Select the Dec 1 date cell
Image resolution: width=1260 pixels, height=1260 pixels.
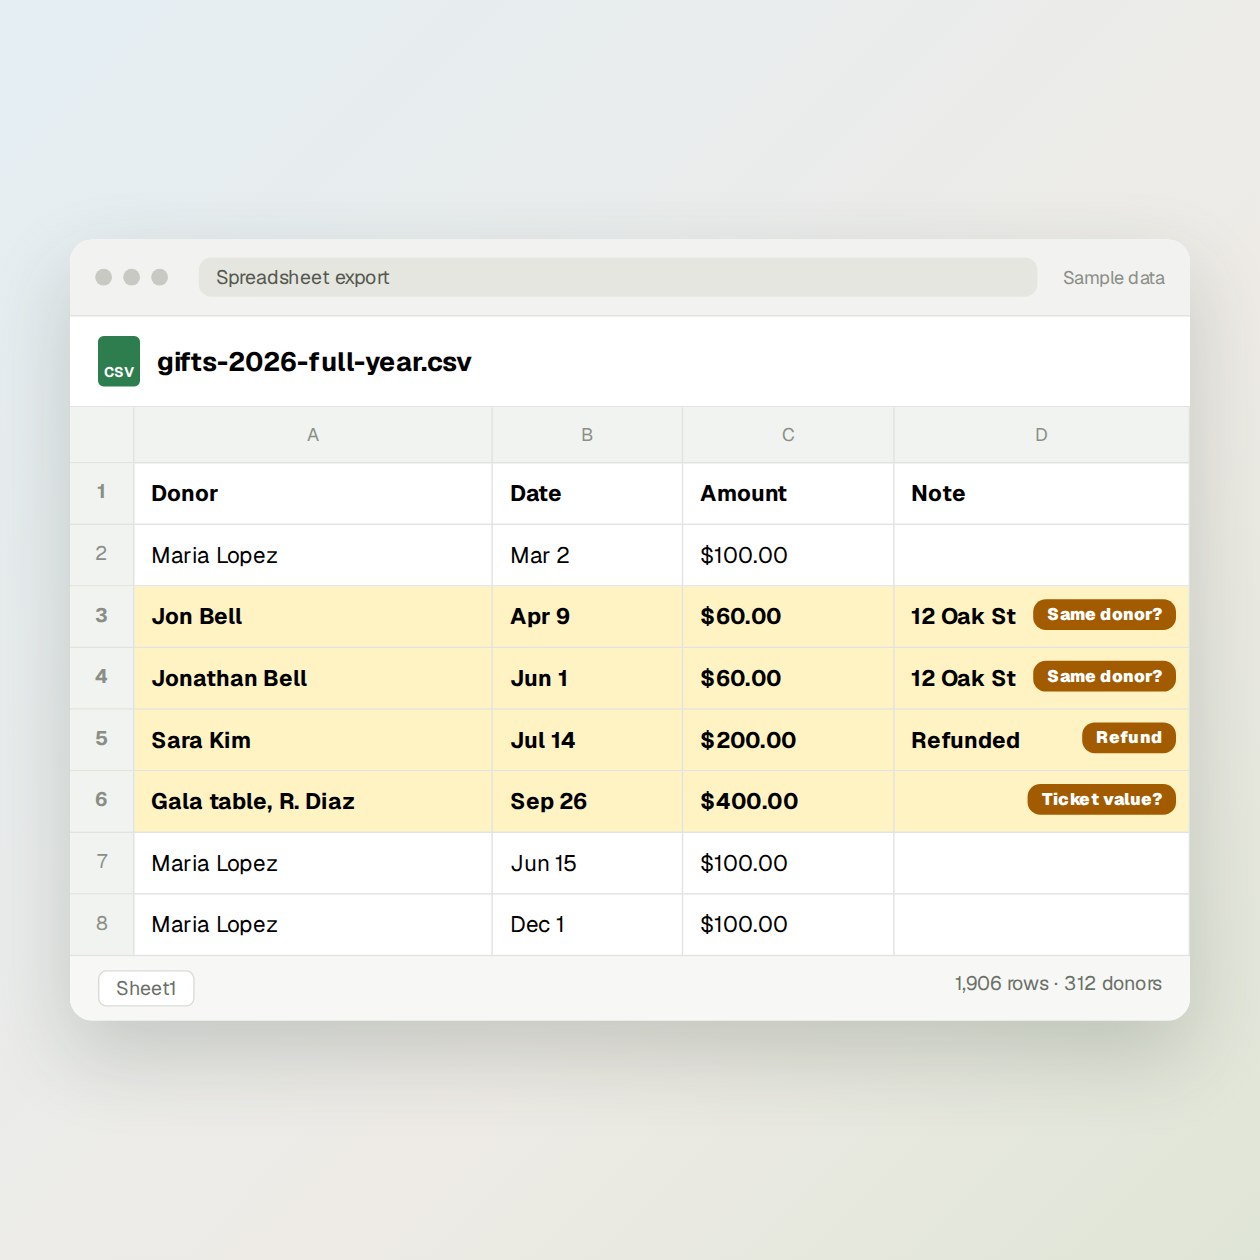tap(587, 925)
